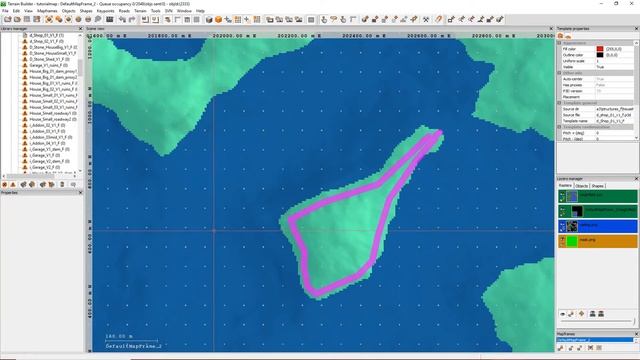Viewport: 640px width, 360px height.
Task: Click the mask.png green thumbnail
Action: click(x=572, y=241)
